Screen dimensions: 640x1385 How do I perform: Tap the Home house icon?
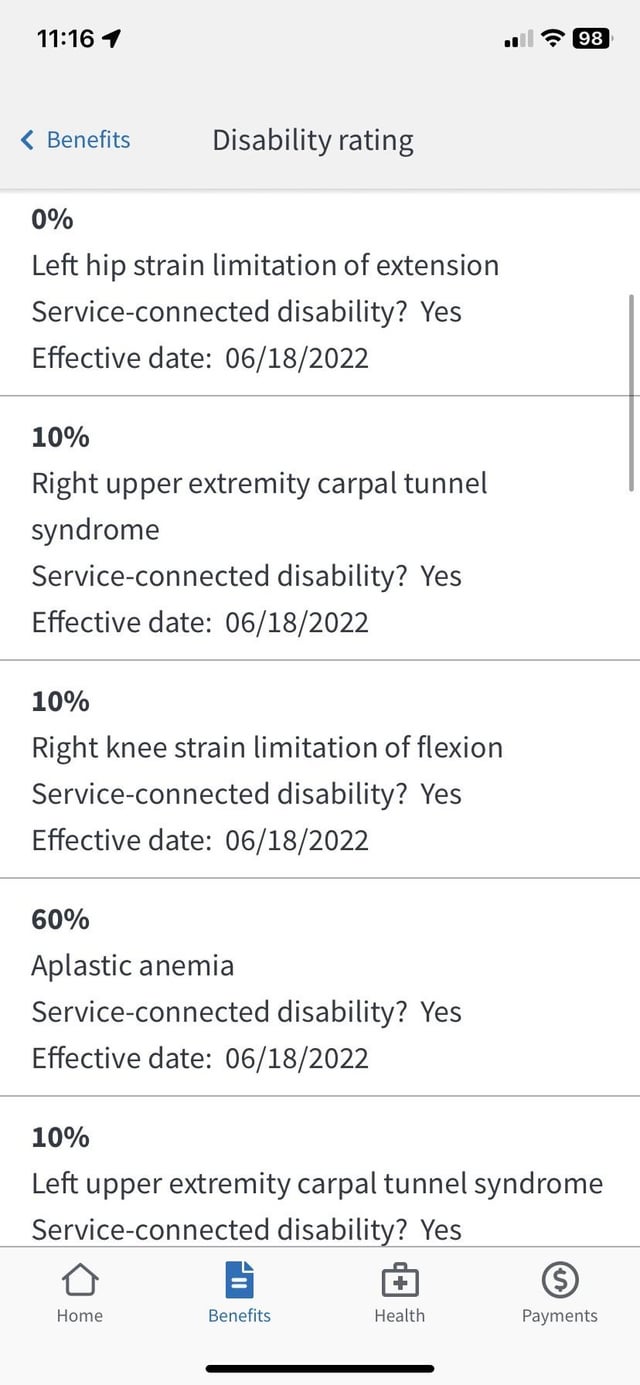click(80, 1279)
